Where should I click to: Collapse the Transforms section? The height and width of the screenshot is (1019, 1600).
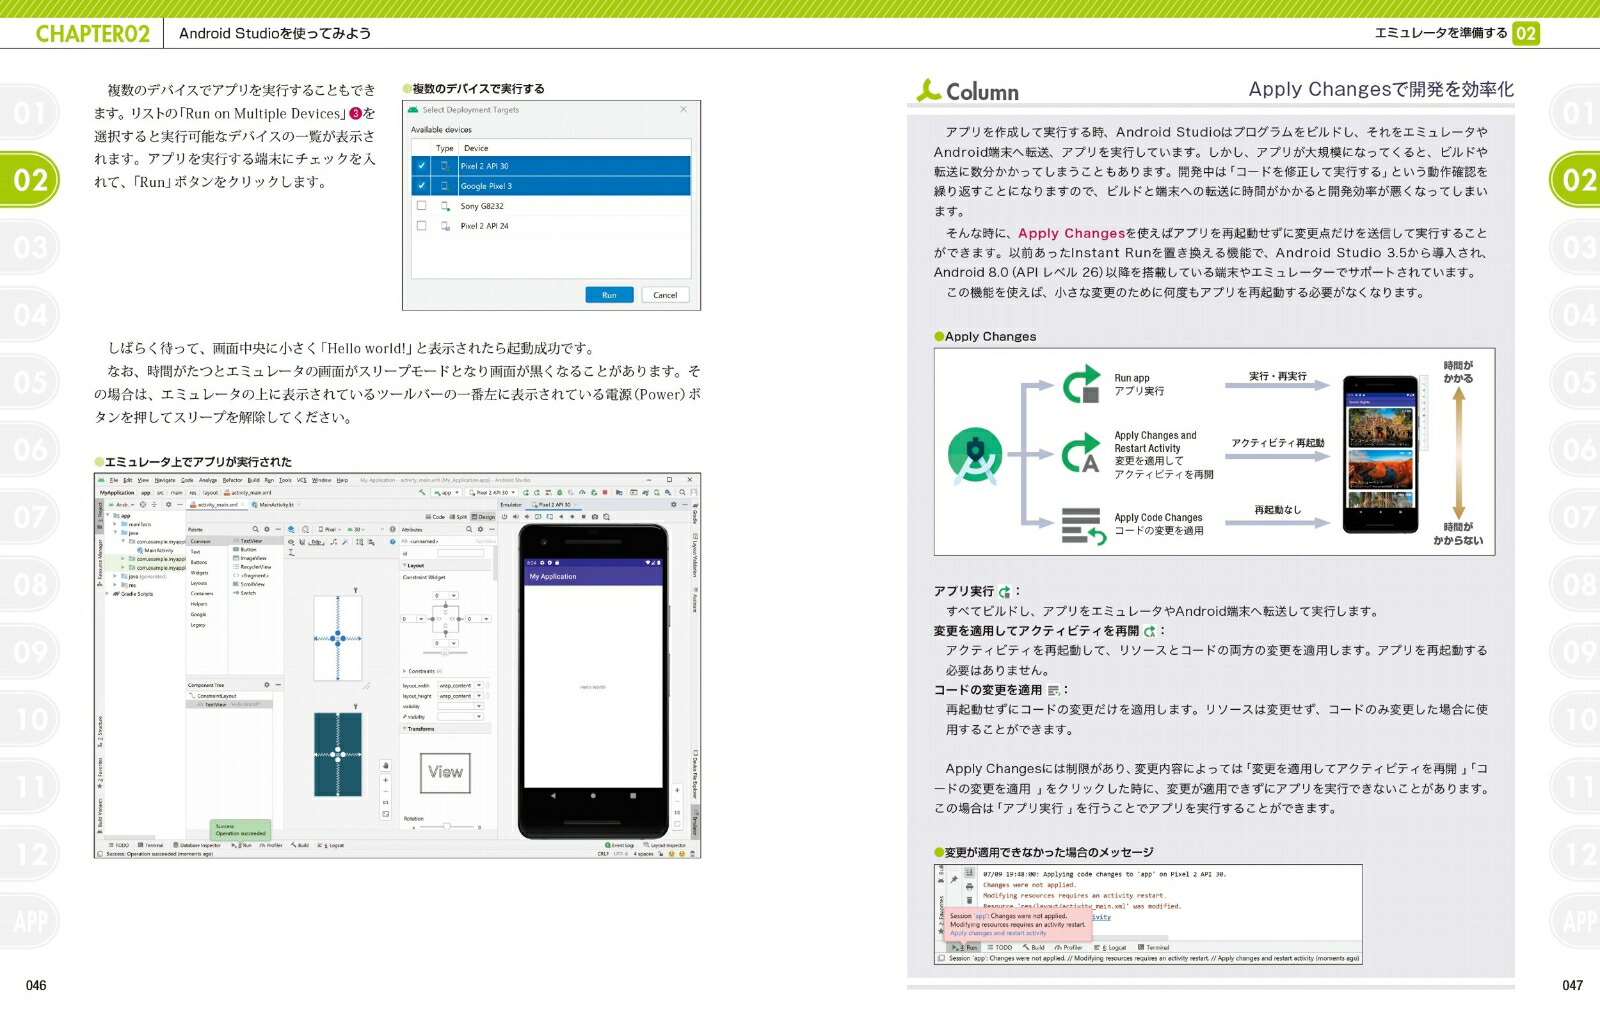pos(404,729)
